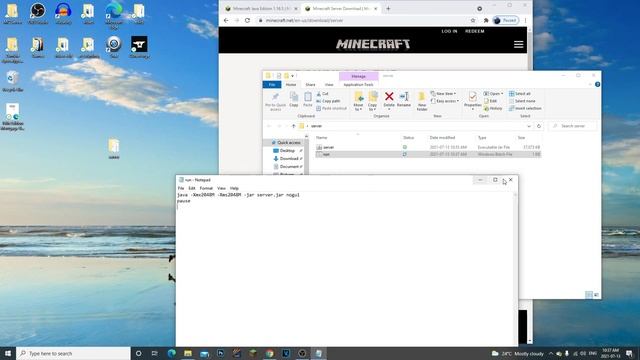Click the taskbar search box

(x=73, y=353)
